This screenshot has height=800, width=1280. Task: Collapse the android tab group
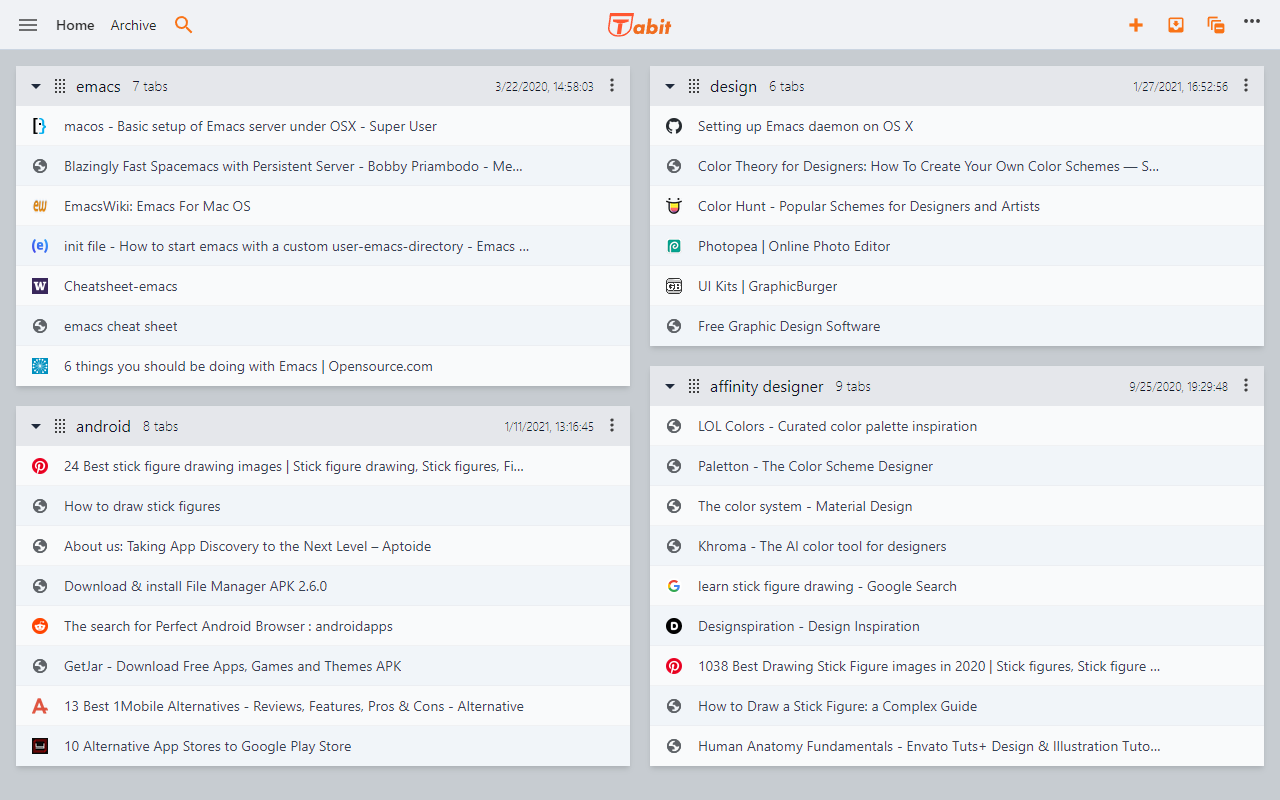[36, 427]
